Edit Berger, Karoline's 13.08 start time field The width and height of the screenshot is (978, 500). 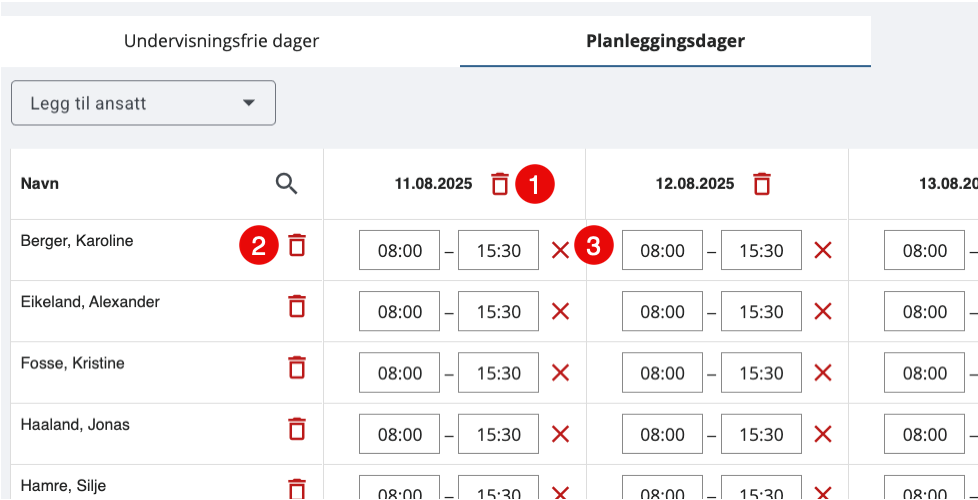[924, 251]
